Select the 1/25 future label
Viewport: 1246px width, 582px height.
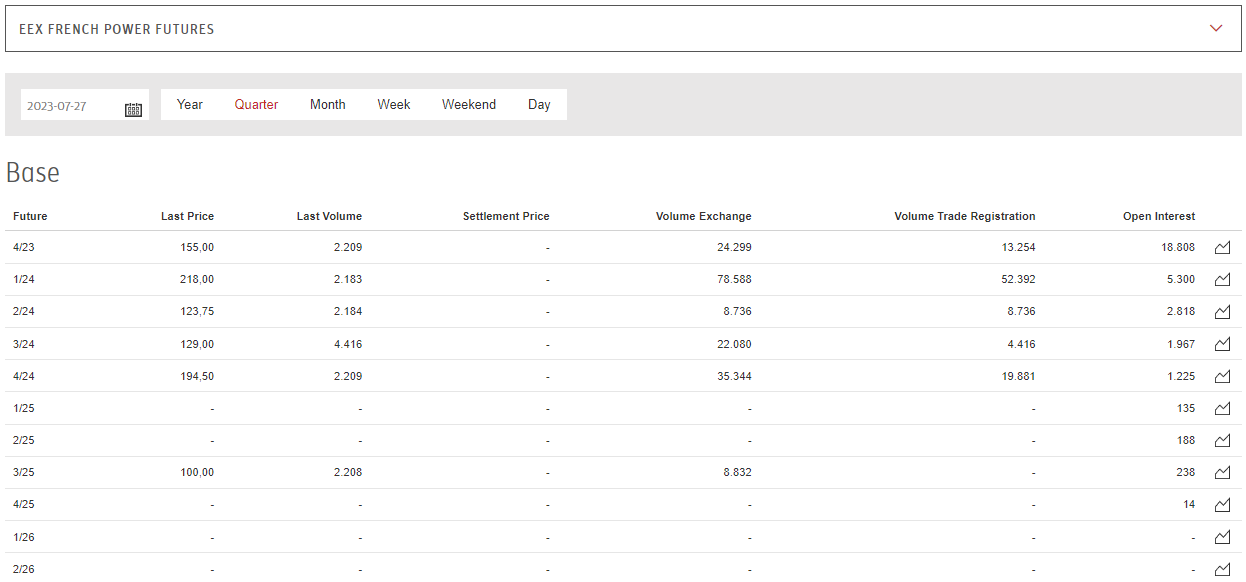pos(24,408)
